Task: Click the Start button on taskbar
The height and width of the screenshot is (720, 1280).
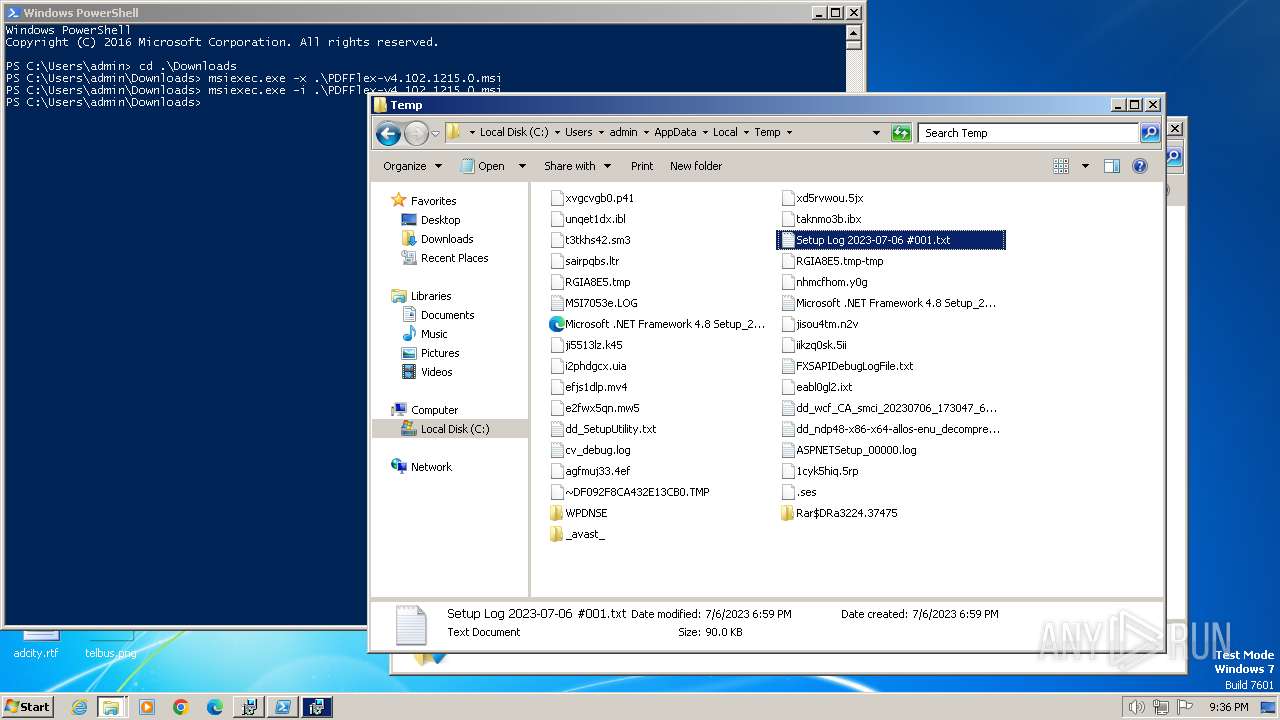Action: (x=27, y=706)
